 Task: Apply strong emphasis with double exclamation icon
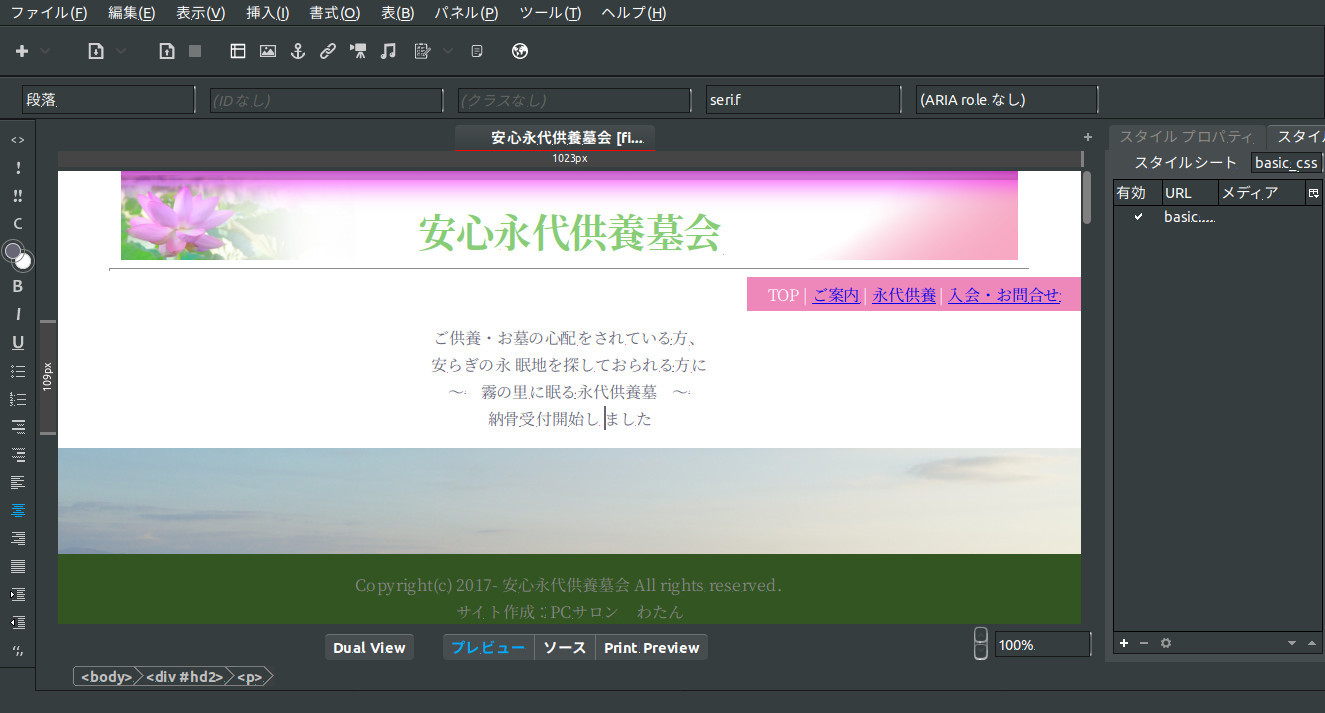tap(18, 196)
